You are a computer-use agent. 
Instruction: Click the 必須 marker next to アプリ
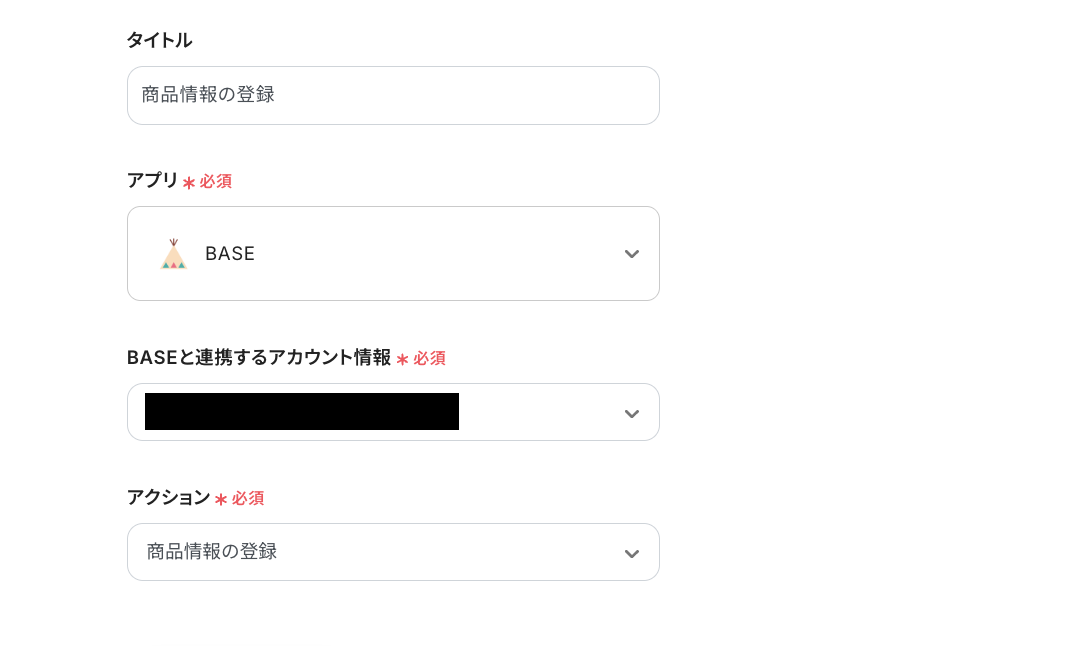point(216,182)
